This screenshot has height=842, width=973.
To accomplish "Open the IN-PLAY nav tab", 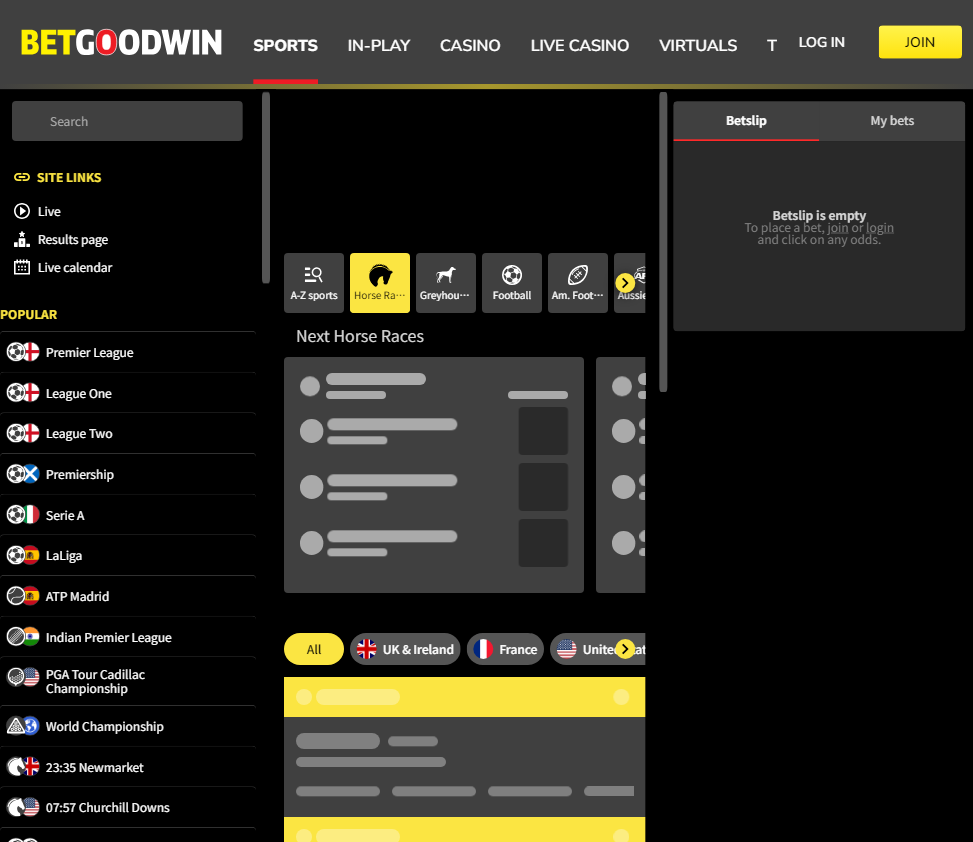I will coord(379,45).
